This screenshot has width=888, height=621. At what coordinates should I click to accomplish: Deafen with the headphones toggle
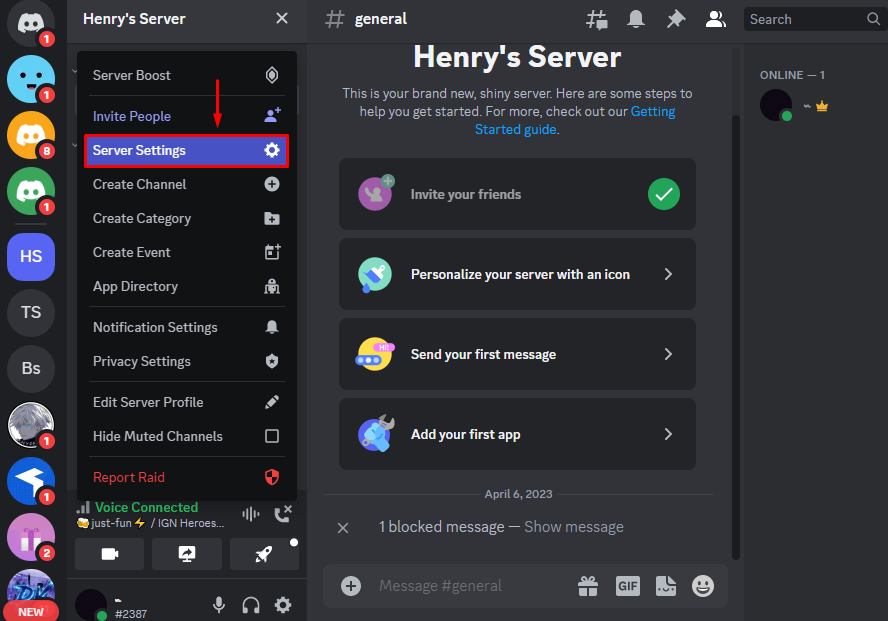pos(251,605)
